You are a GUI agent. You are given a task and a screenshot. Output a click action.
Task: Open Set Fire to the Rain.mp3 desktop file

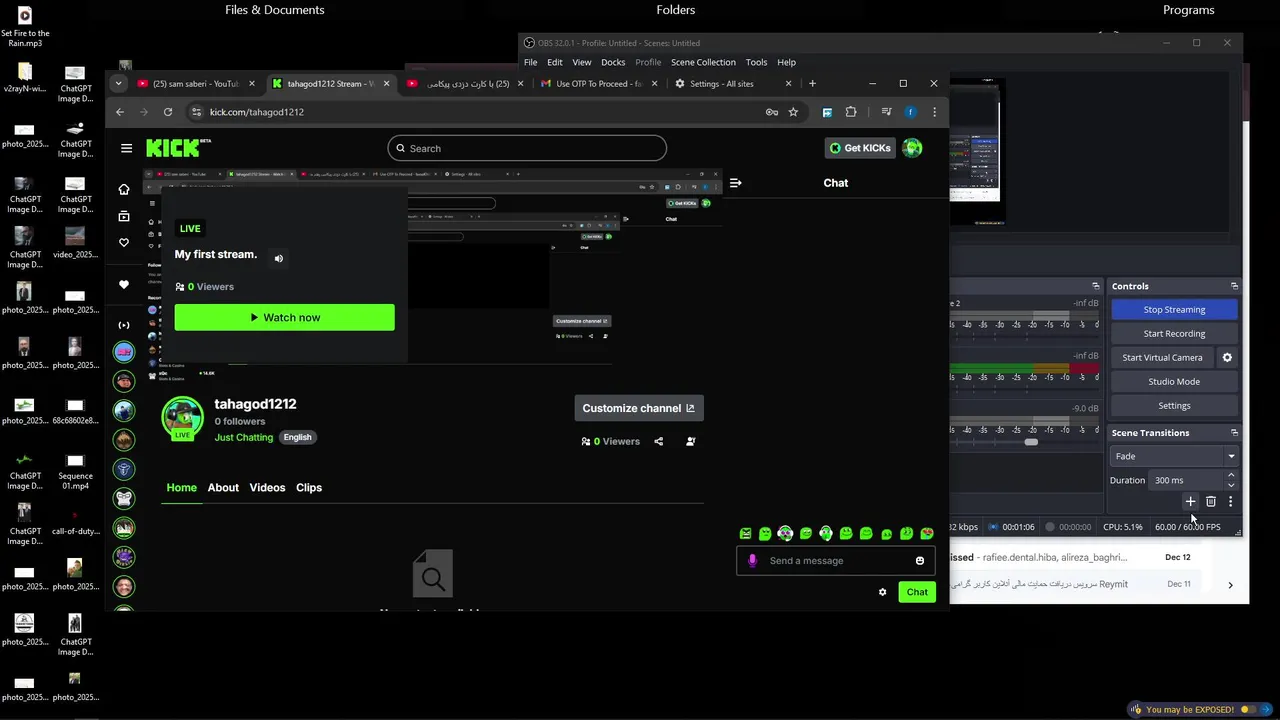click(x=25, y=27)
